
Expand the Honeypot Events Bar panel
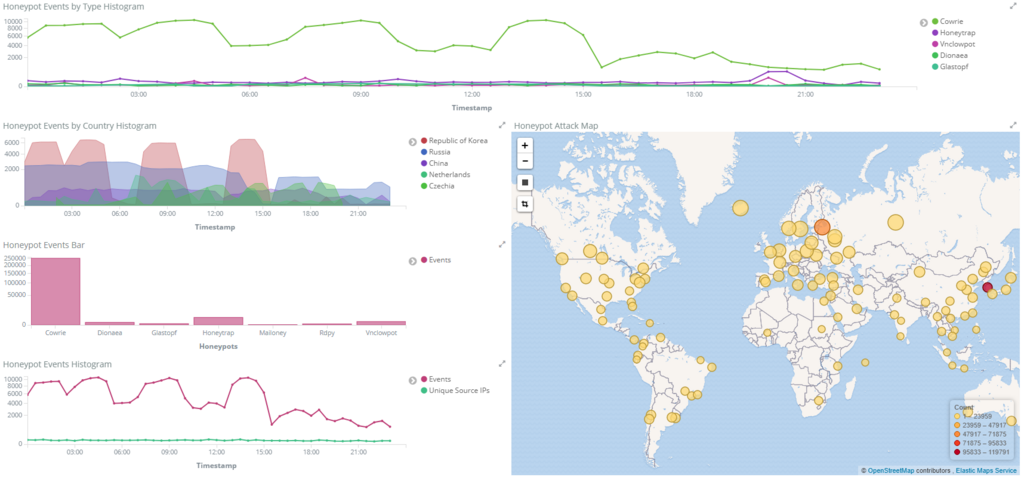(502, 244)
